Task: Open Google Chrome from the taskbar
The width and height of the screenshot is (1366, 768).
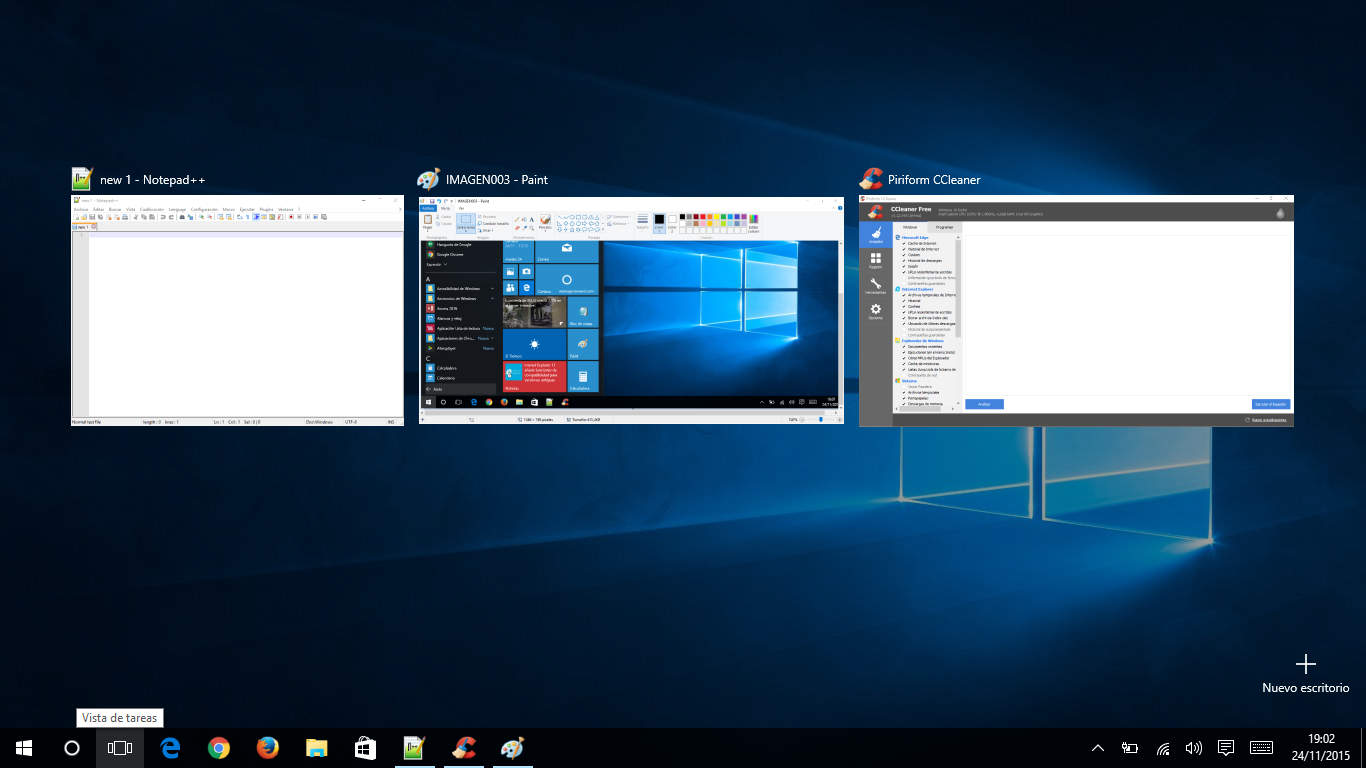Action: [x=219, y=748]
